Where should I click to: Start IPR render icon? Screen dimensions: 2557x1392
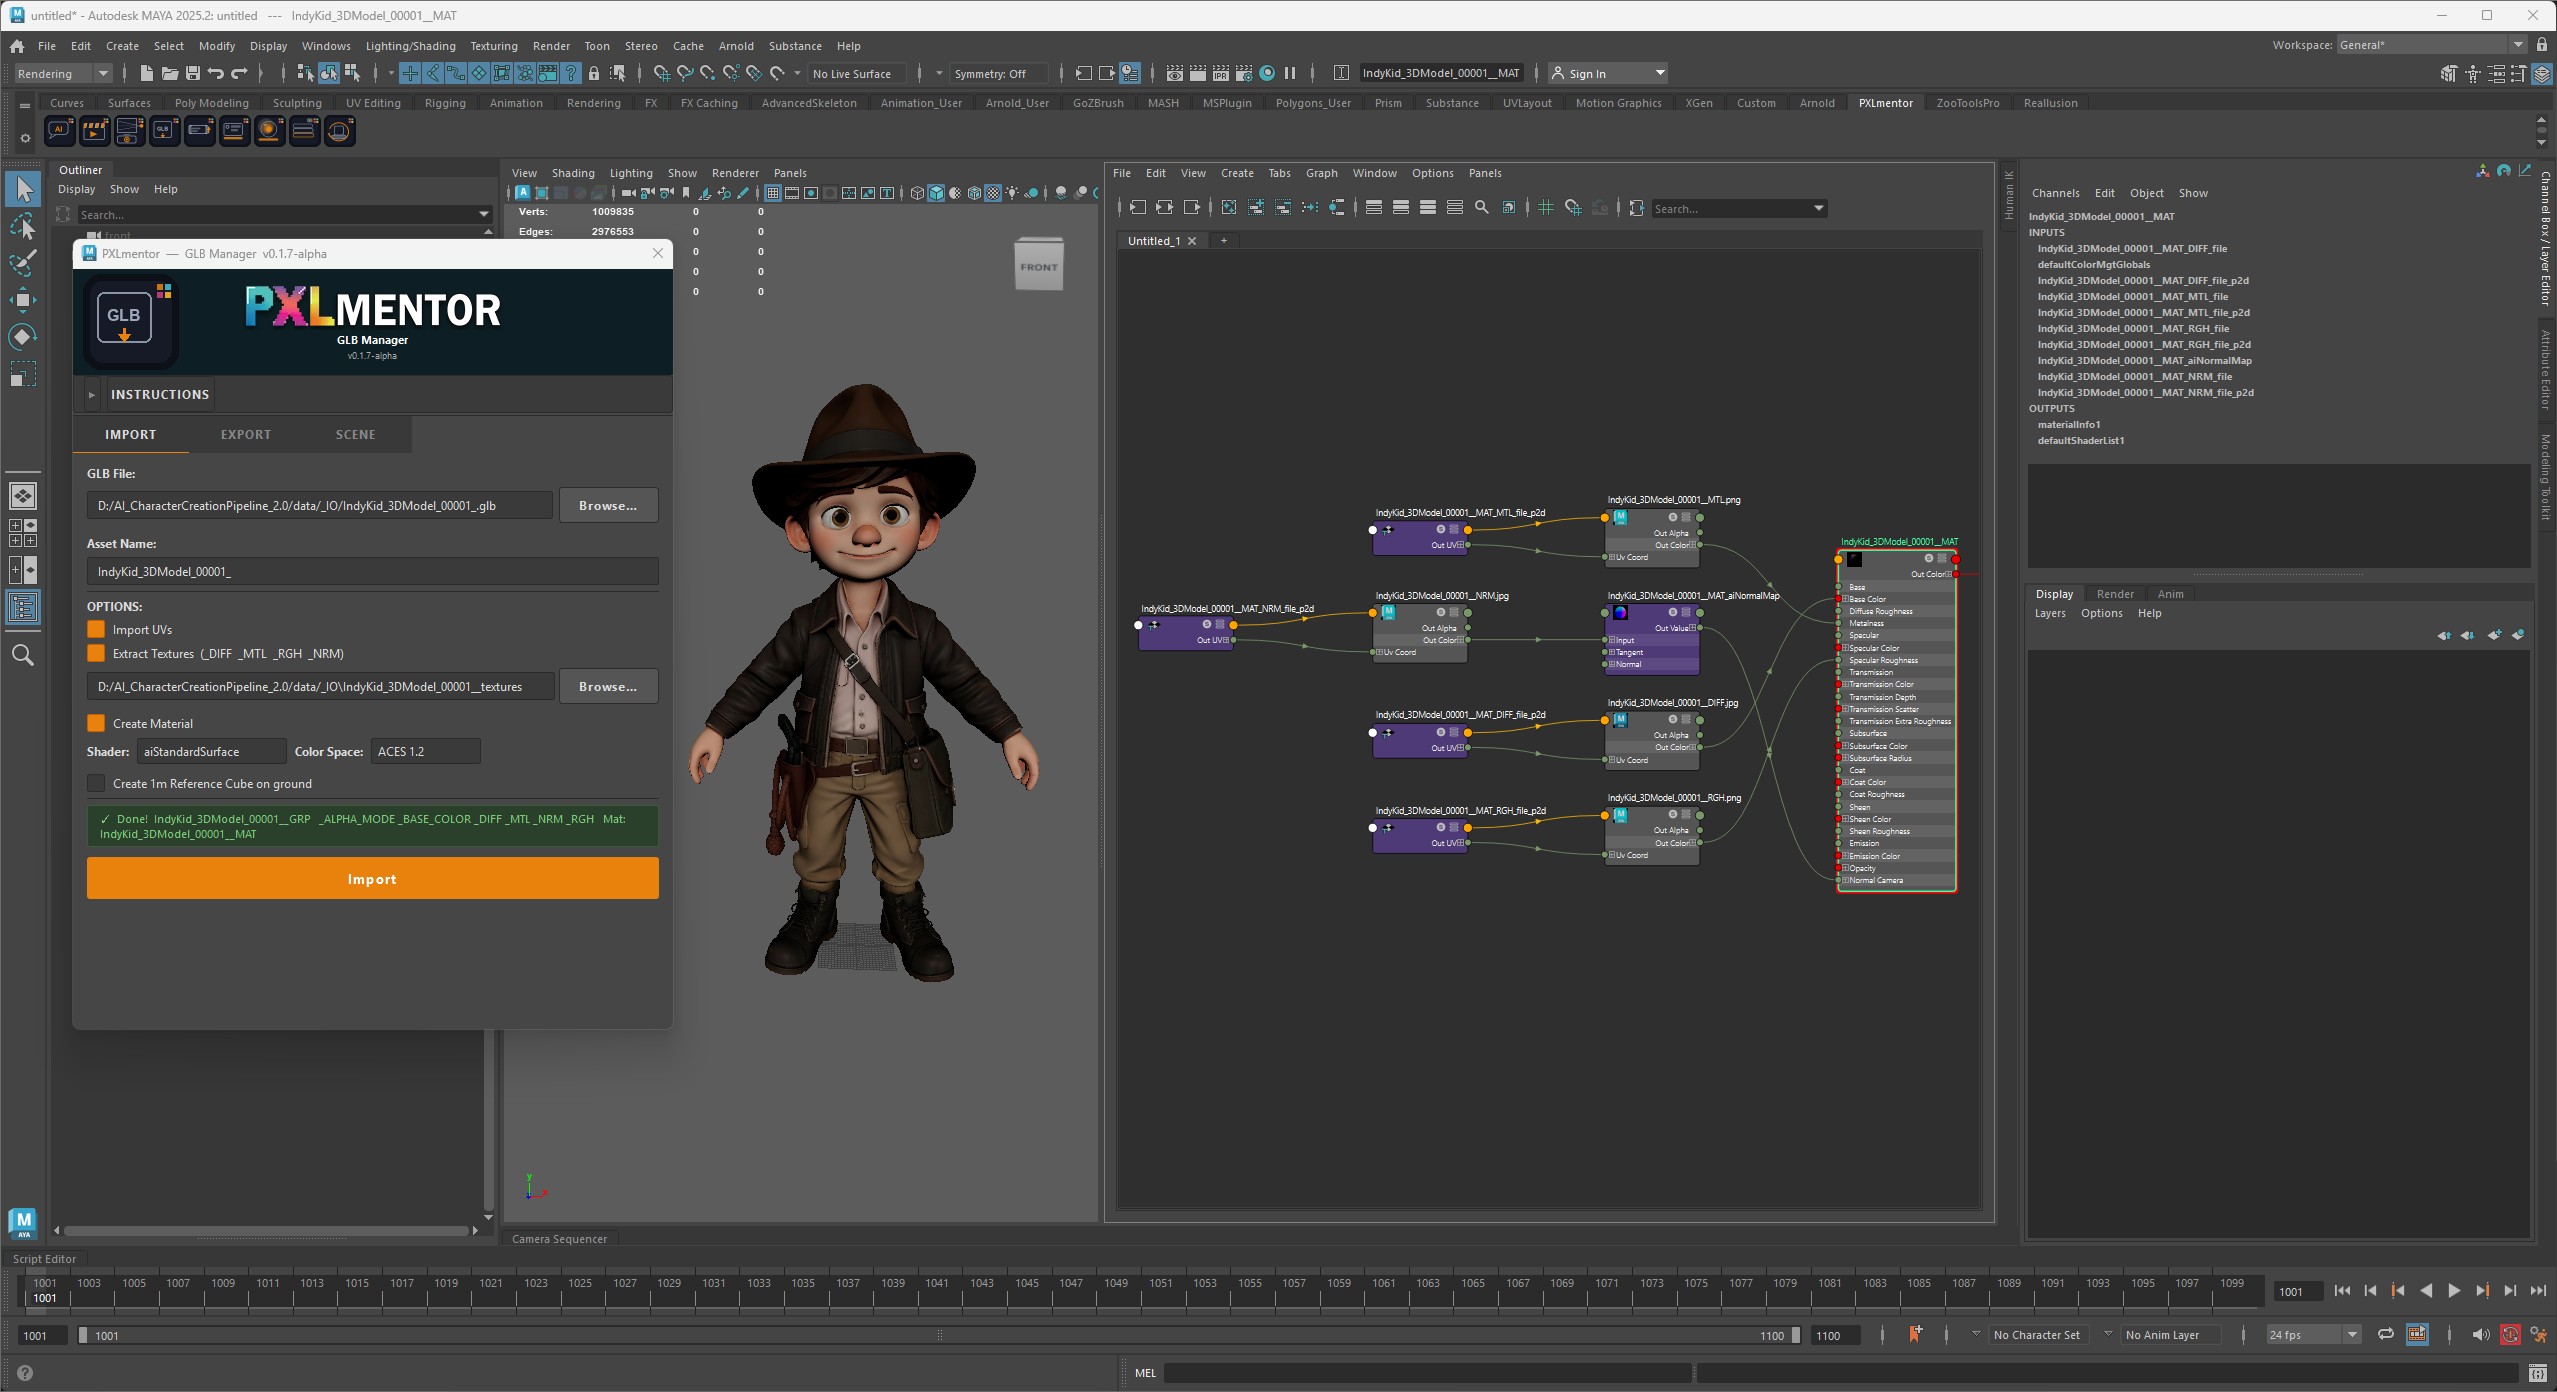(x=1220, y=73)
